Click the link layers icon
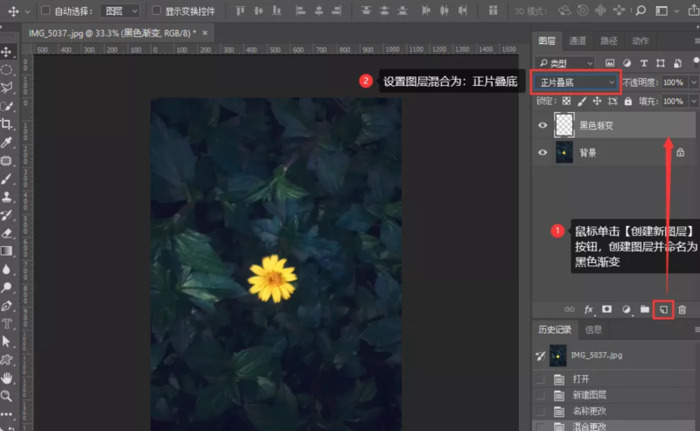This screenshot has width=700, height=431. pyautogui.click(x=569, y=309)
